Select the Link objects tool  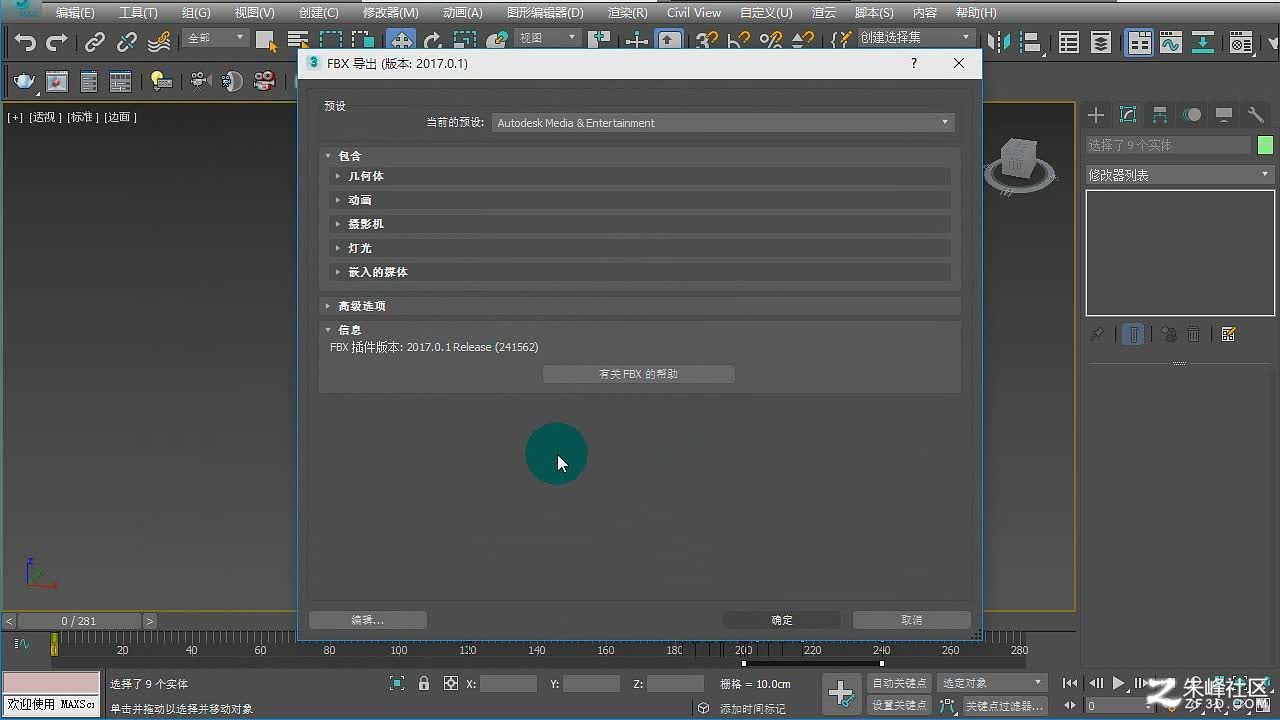point(95,42)
